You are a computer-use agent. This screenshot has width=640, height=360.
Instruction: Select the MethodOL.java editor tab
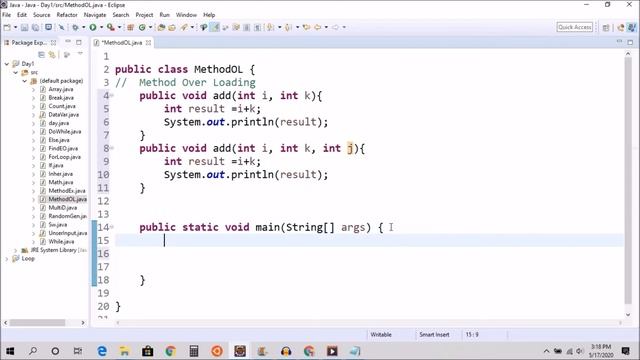click(x=122, y=42)
